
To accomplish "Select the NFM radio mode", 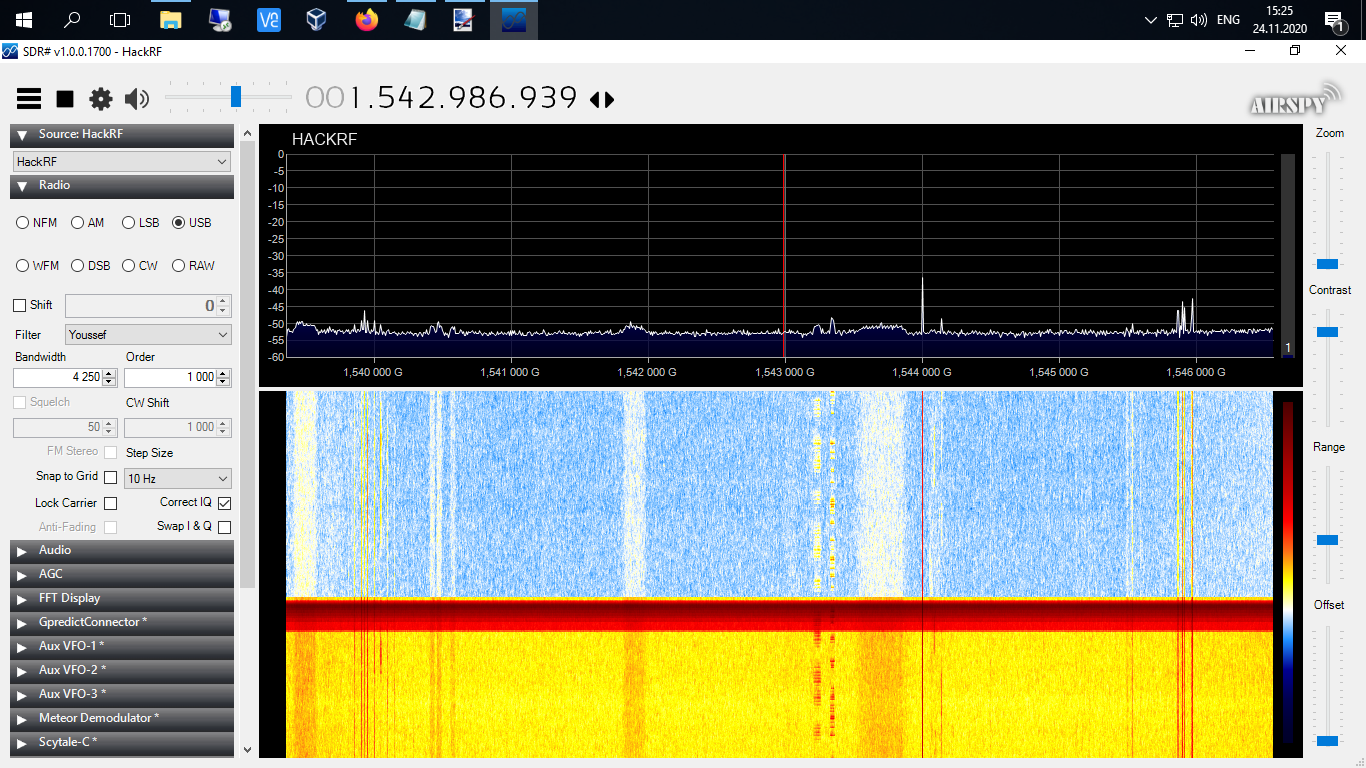I will pos(23,223).
